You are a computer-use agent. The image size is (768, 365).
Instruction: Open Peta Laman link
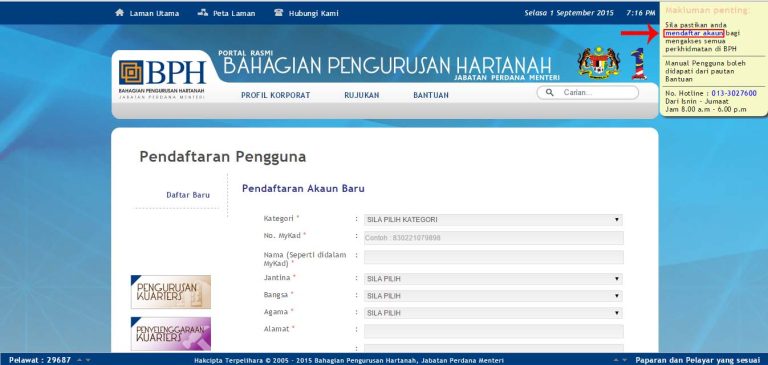pyautogui.click(x=234, y=14)
